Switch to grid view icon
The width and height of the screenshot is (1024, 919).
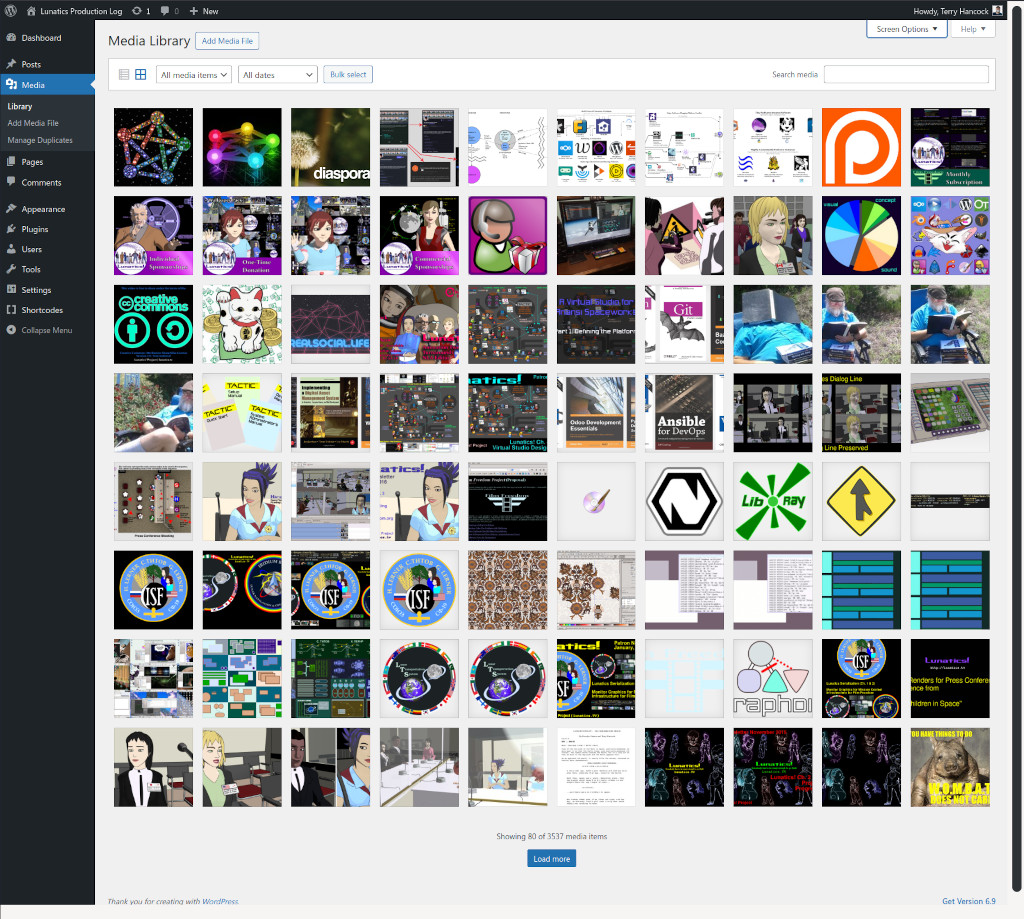point(141,75)
